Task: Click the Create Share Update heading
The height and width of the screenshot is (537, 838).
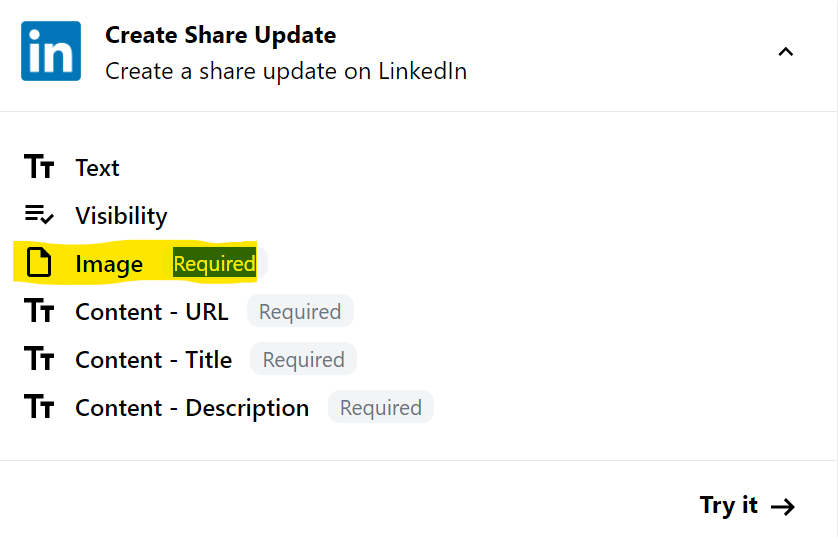Action: [221, 35]
